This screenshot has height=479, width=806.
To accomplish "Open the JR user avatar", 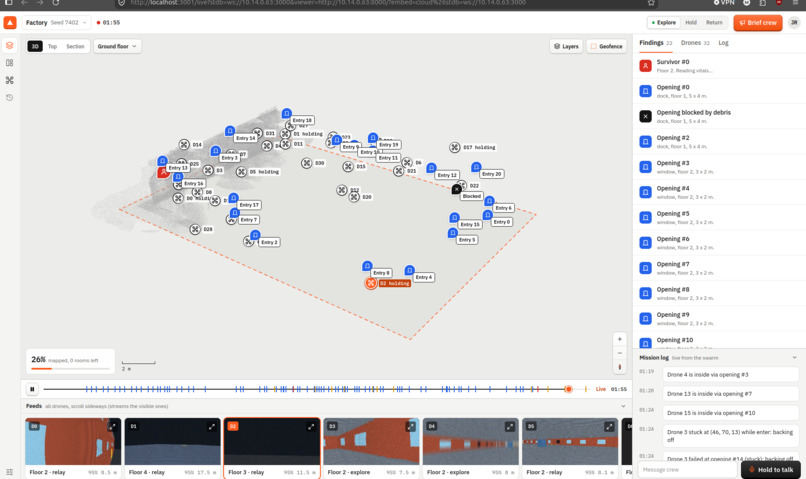I will pos(794,23).
